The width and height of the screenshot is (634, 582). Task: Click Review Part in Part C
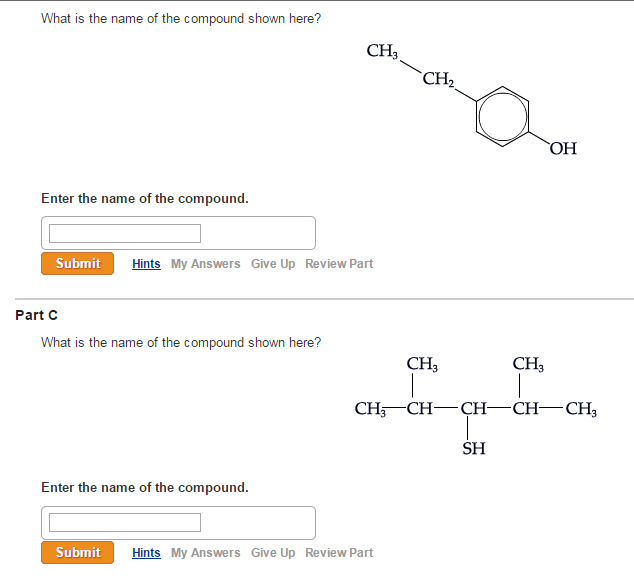[339, 553]
